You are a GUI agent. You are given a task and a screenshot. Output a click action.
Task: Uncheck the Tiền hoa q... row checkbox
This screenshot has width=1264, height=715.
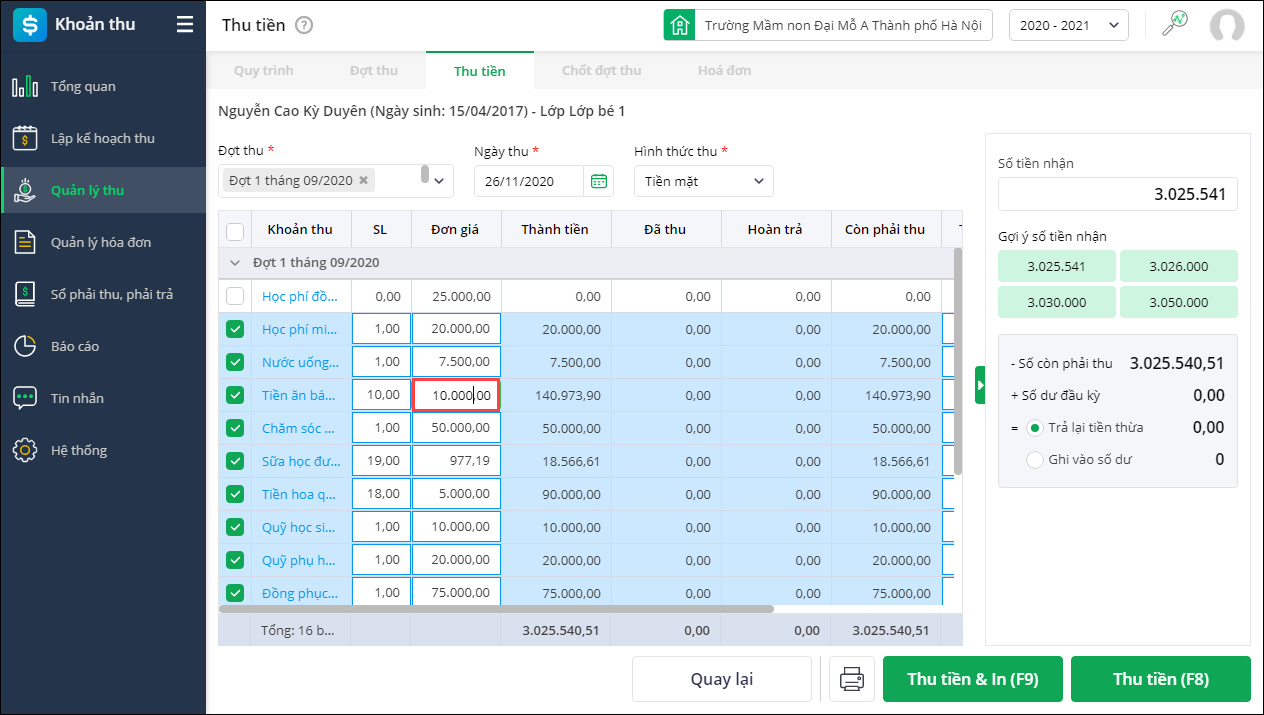[235, 494]
